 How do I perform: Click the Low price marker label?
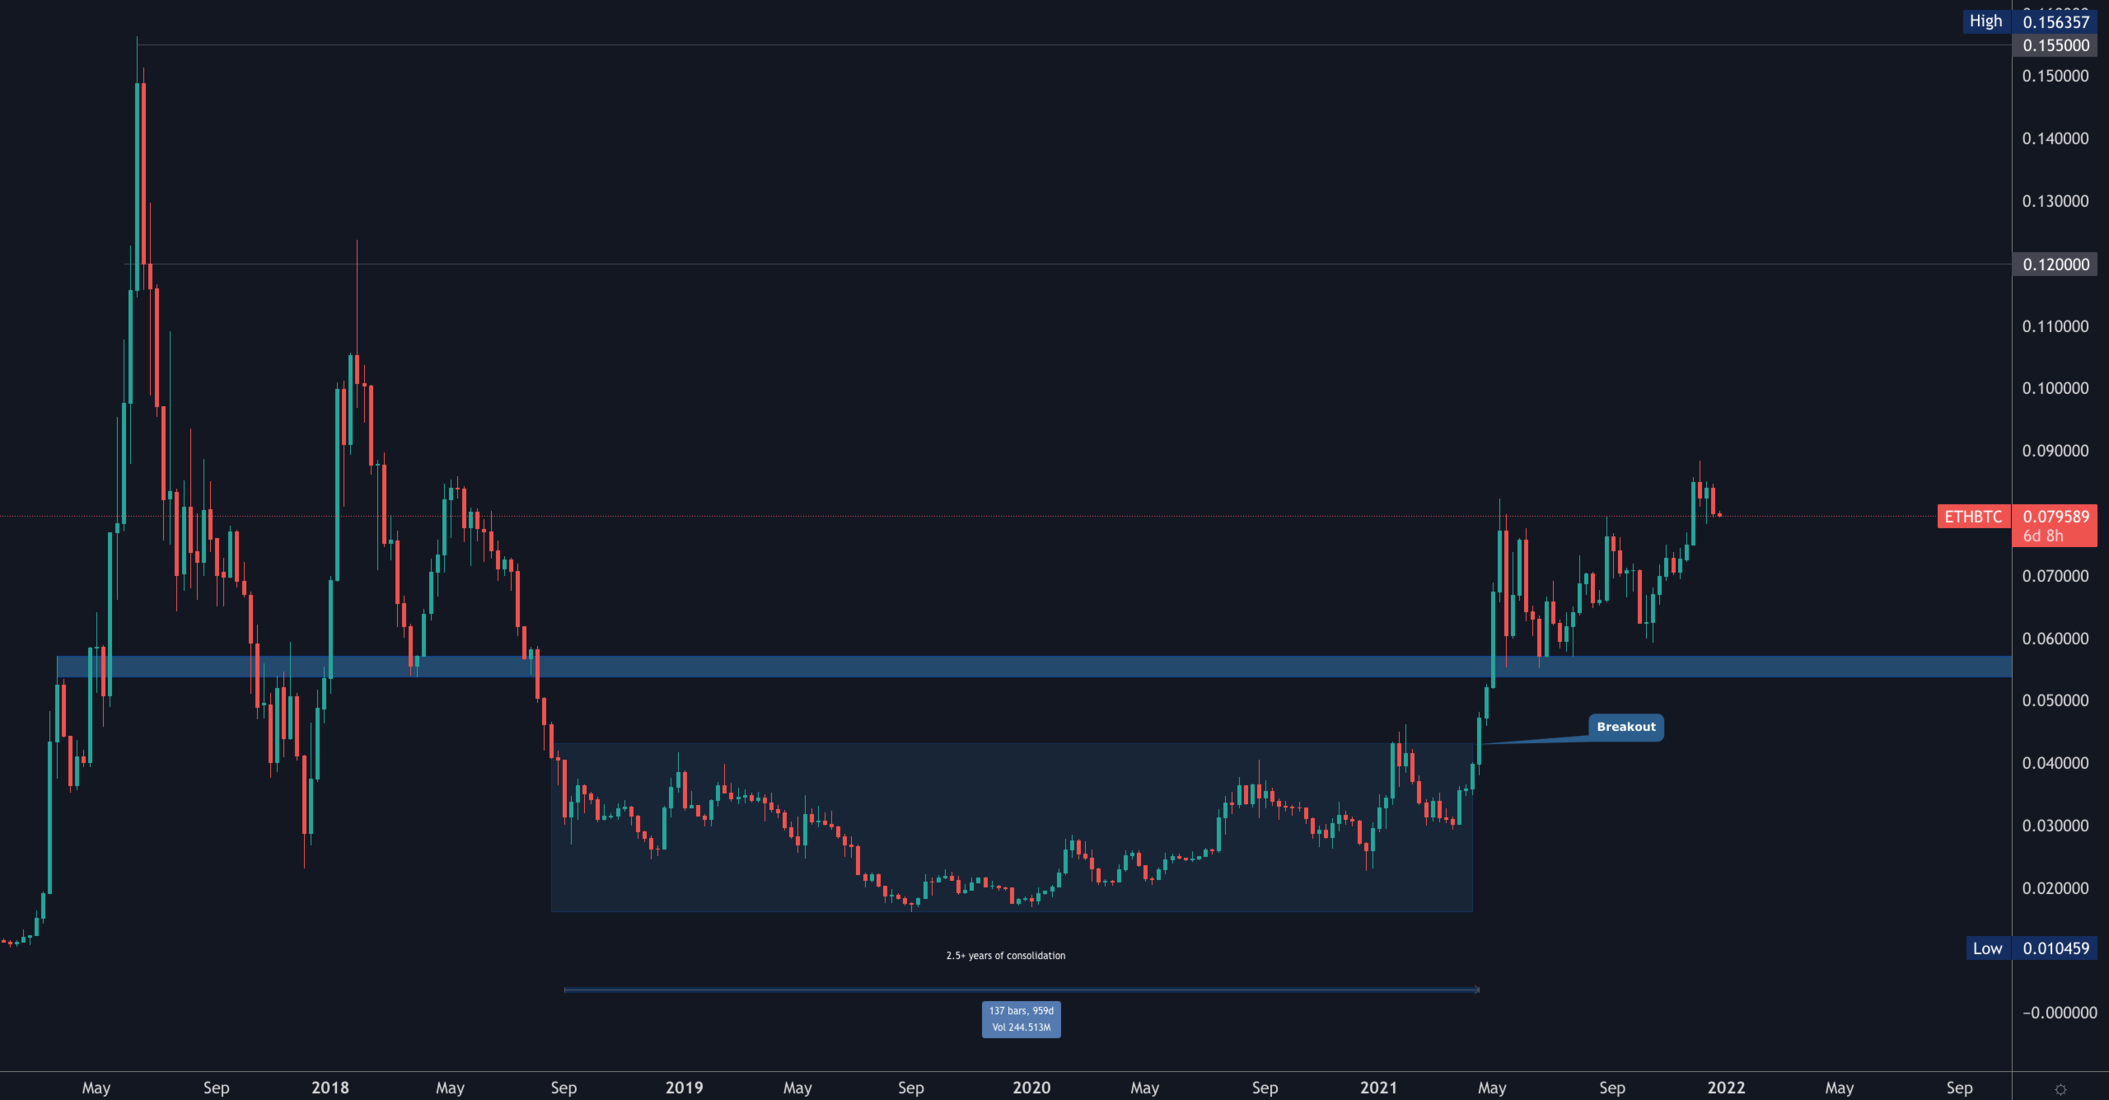pos(1986,948)
